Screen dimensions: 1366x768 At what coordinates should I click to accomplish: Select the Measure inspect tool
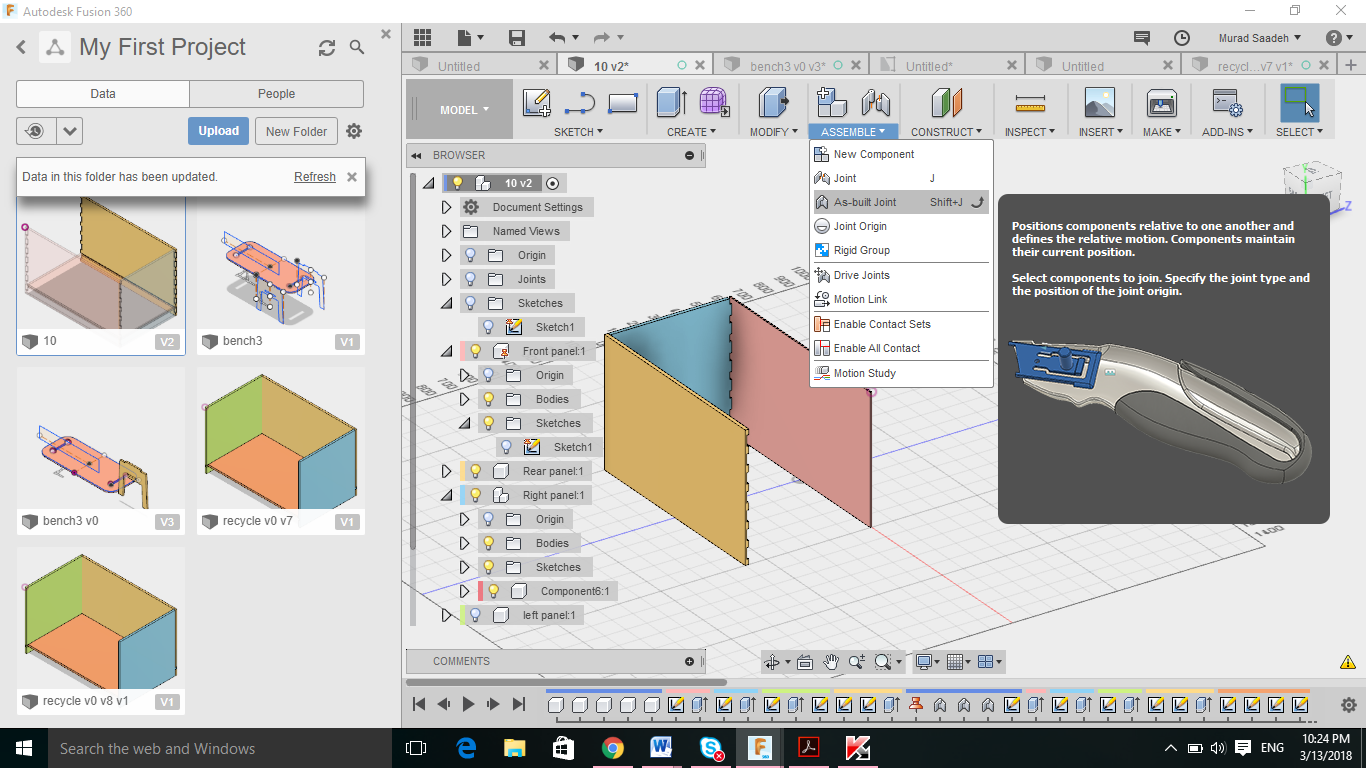point(1029,103)
